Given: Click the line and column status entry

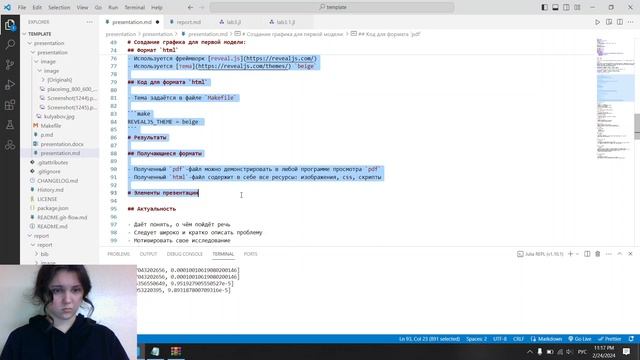Looking at the screenshot, I should click(429, 339).
